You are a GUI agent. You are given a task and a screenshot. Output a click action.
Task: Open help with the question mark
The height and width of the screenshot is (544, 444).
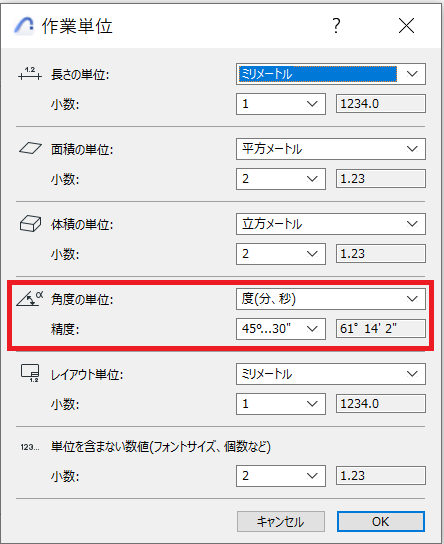[336, 26]
